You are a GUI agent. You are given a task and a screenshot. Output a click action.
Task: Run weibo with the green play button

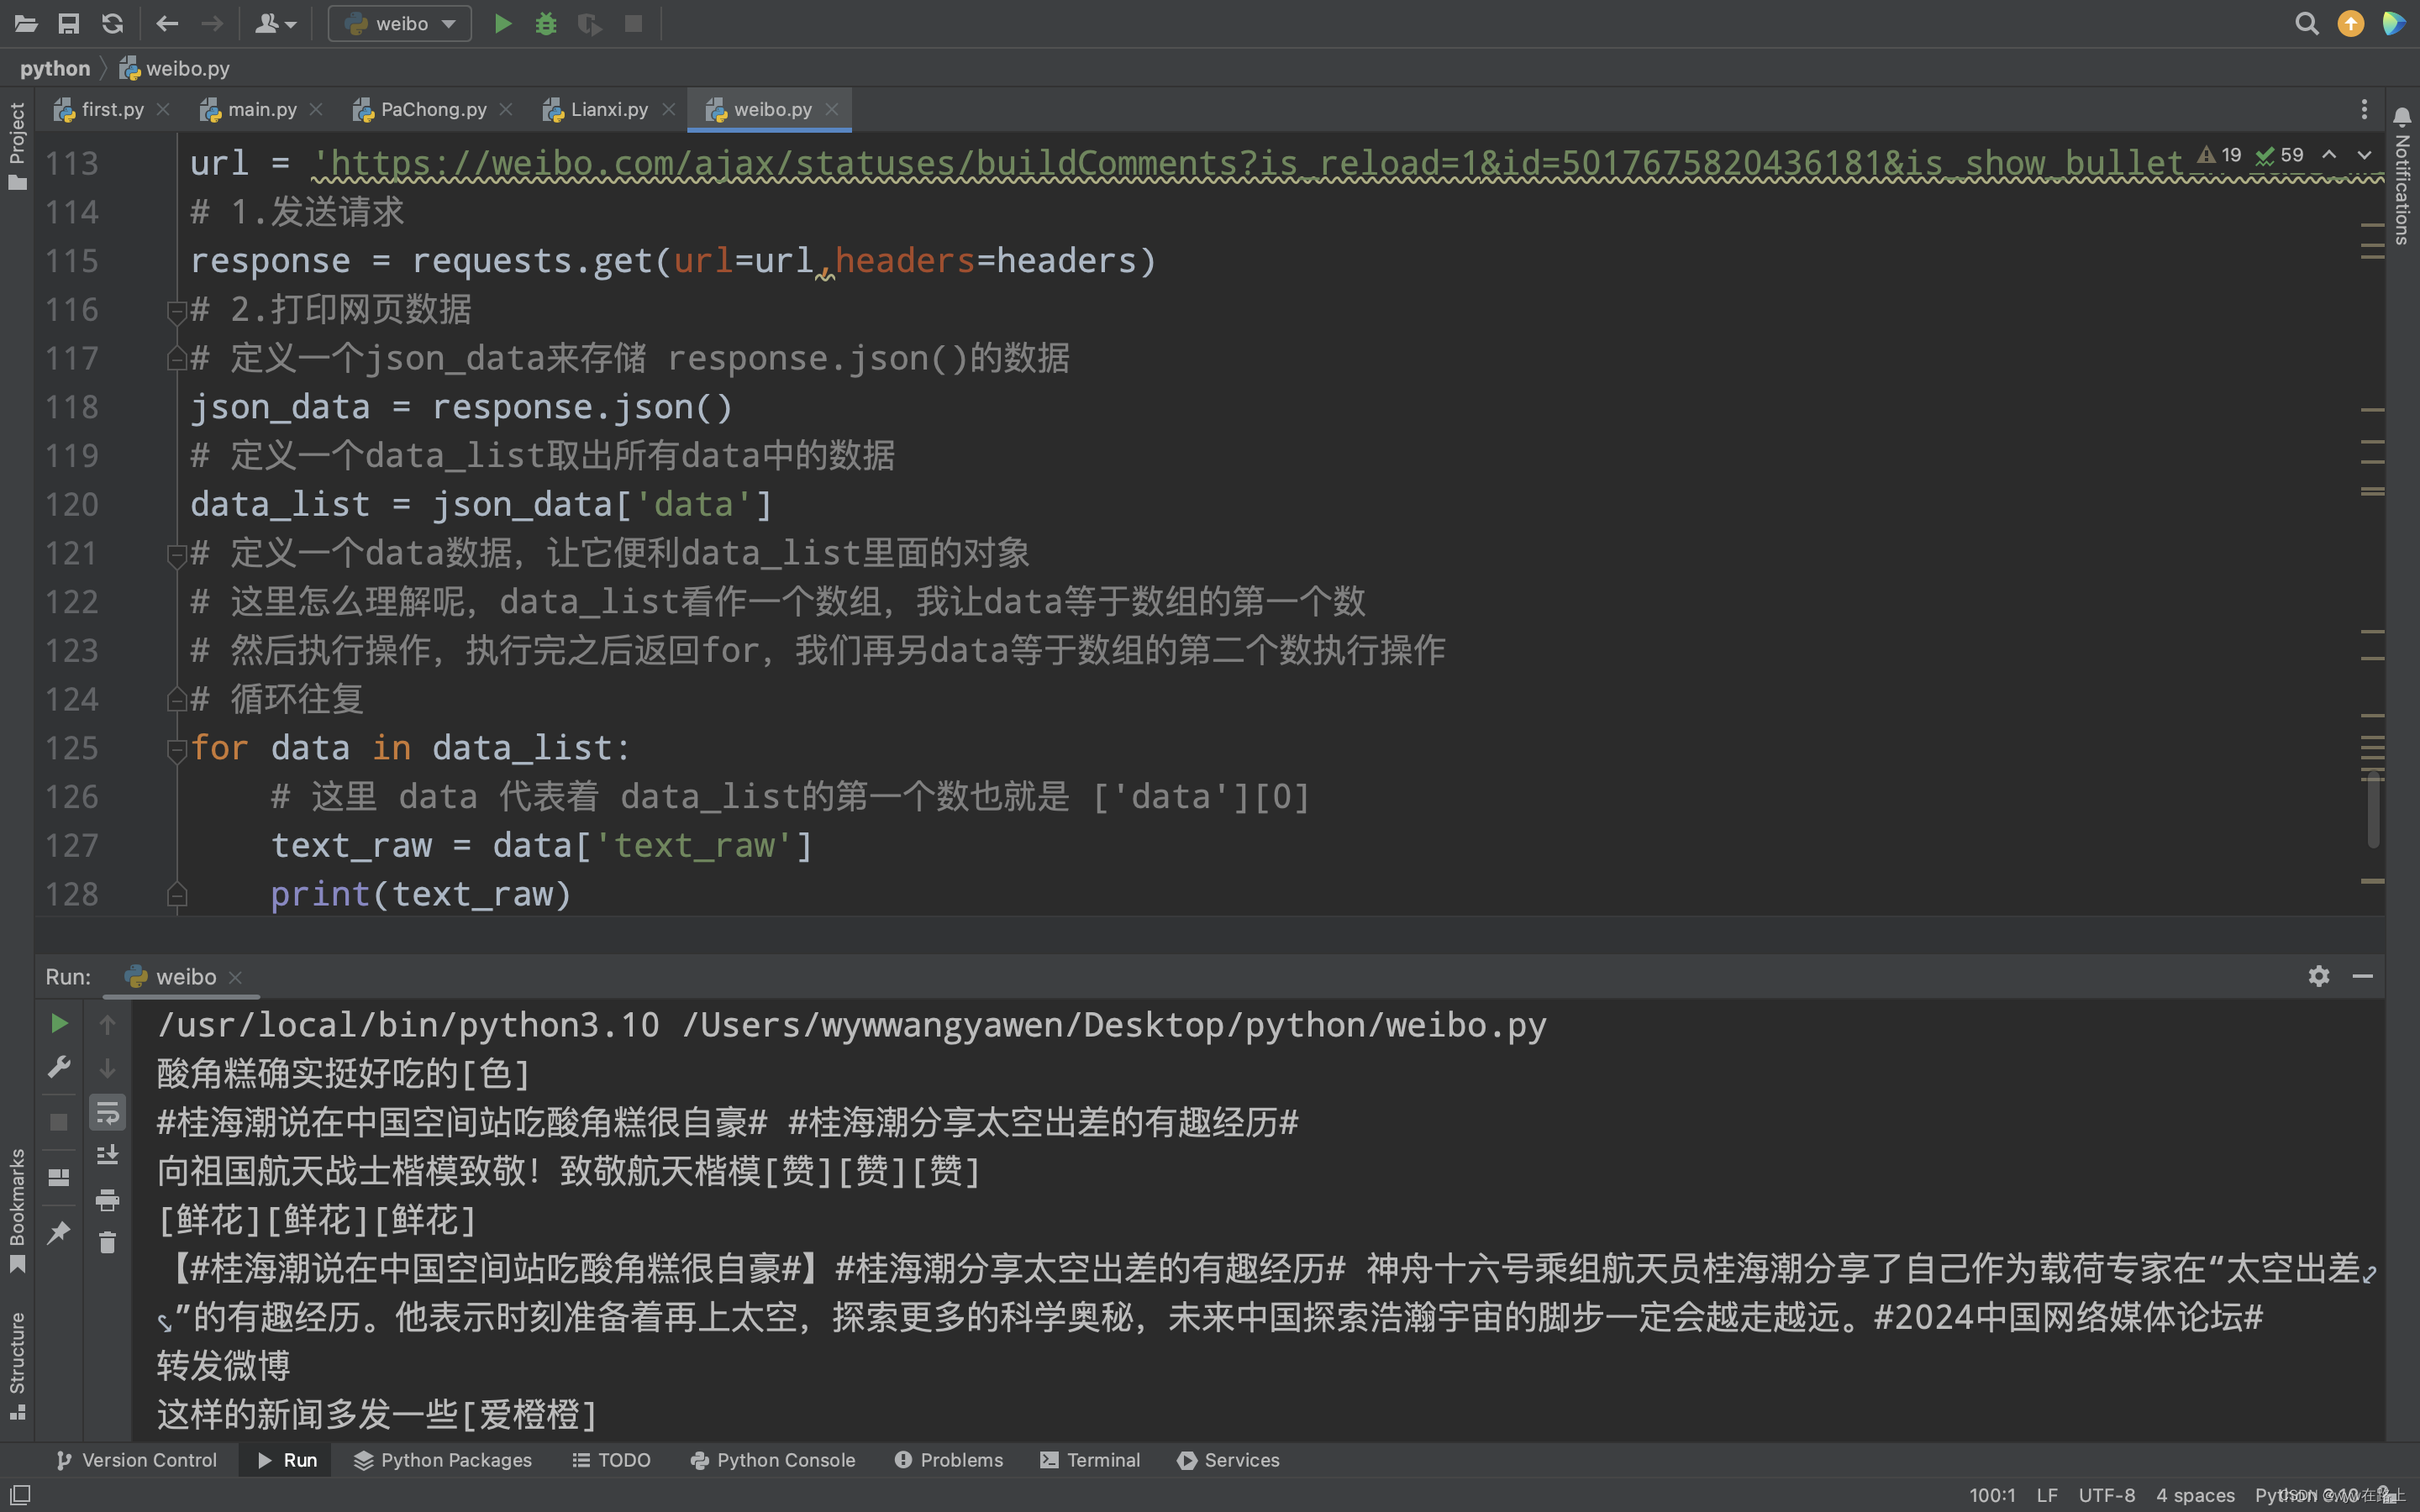tap(503, 23)
